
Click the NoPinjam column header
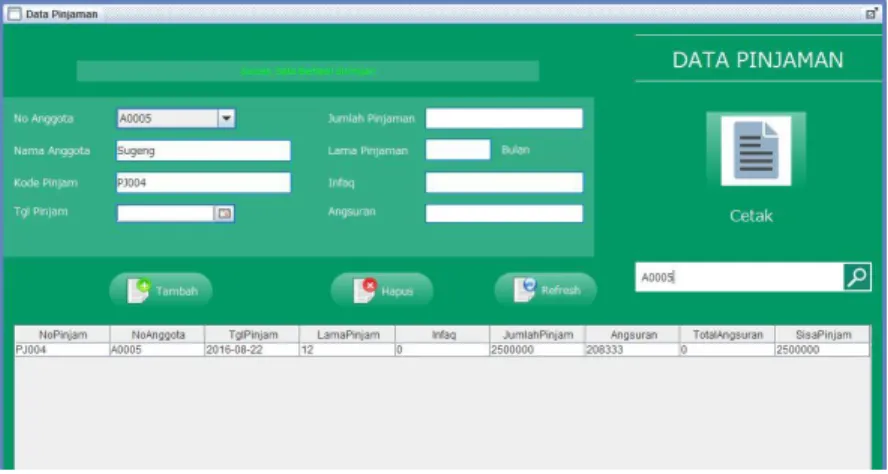tap(62, 335)
